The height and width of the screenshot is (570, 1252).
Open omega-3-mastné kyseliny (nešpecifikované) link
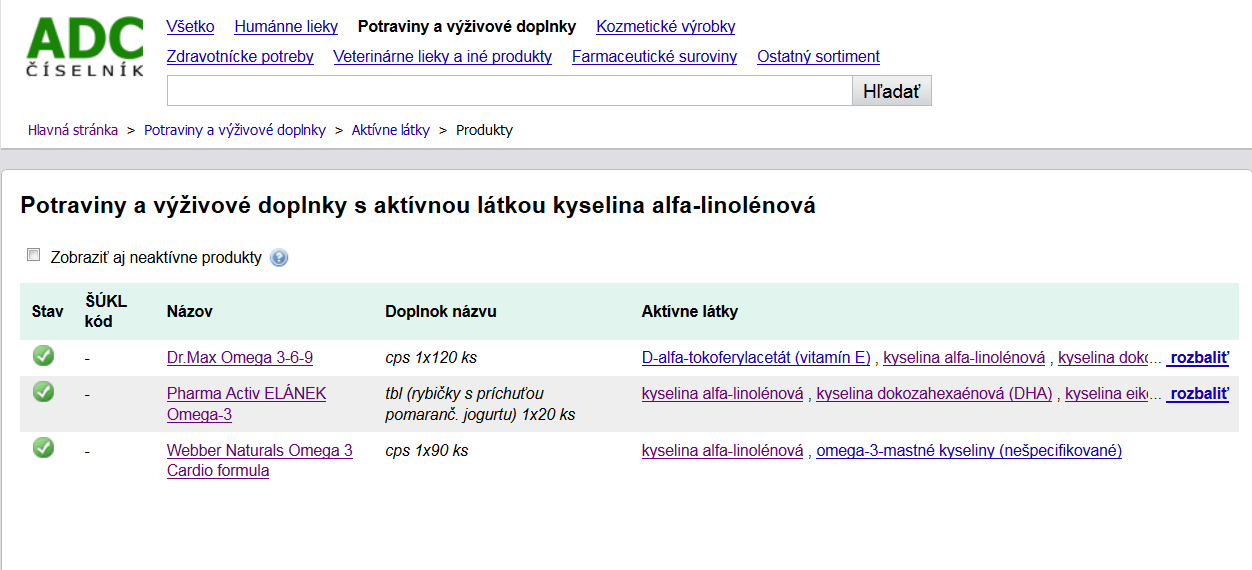coord(969,451)
